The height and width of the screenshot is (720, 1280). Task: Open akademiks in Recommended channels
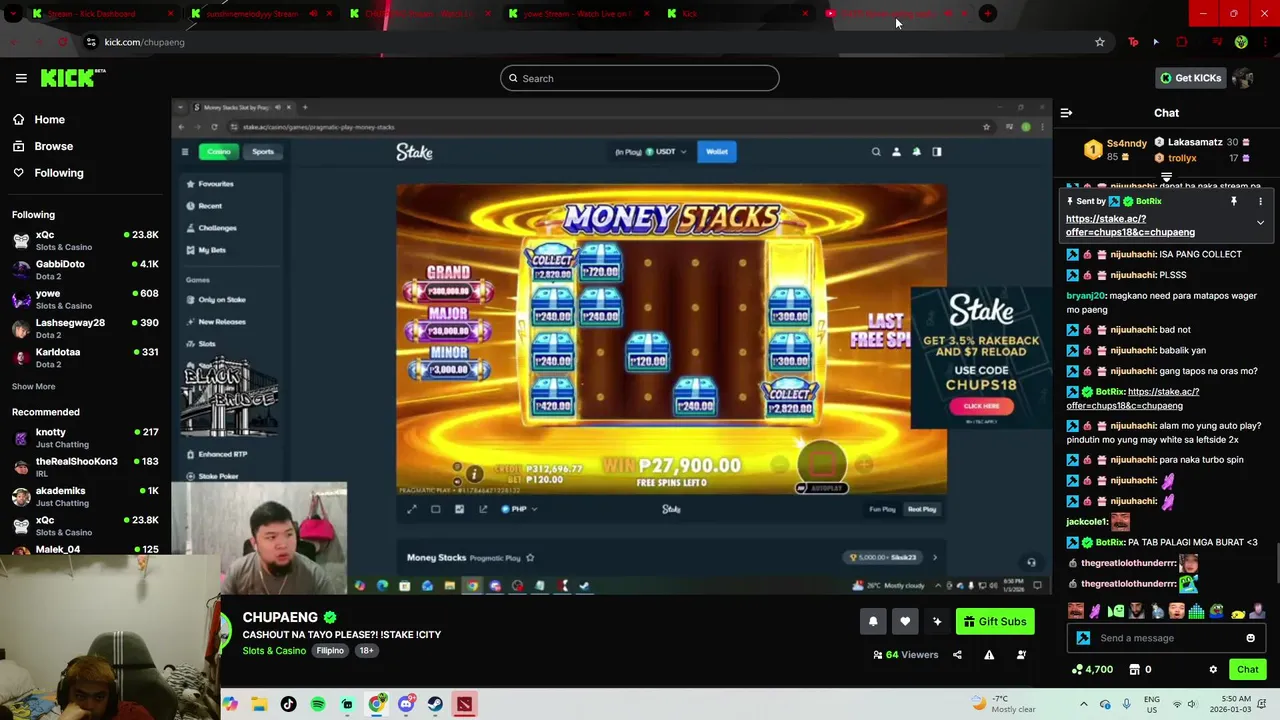tap(85, 496)
